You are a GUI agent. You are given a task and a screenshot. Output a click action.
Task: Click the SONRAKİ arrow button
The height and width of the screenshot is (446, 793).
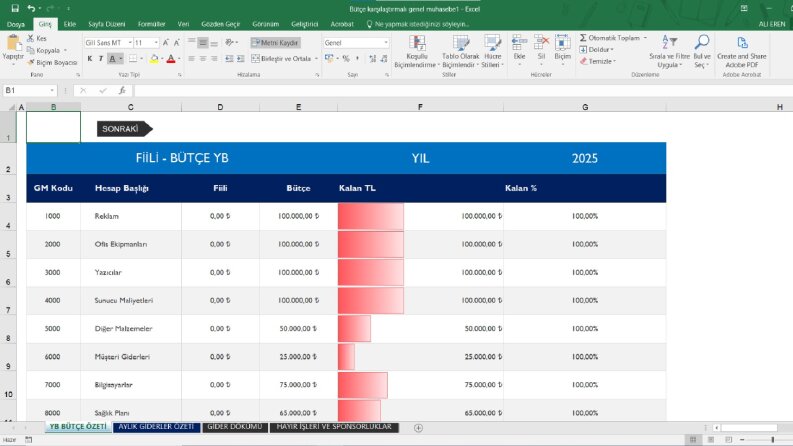click(124, 129)
